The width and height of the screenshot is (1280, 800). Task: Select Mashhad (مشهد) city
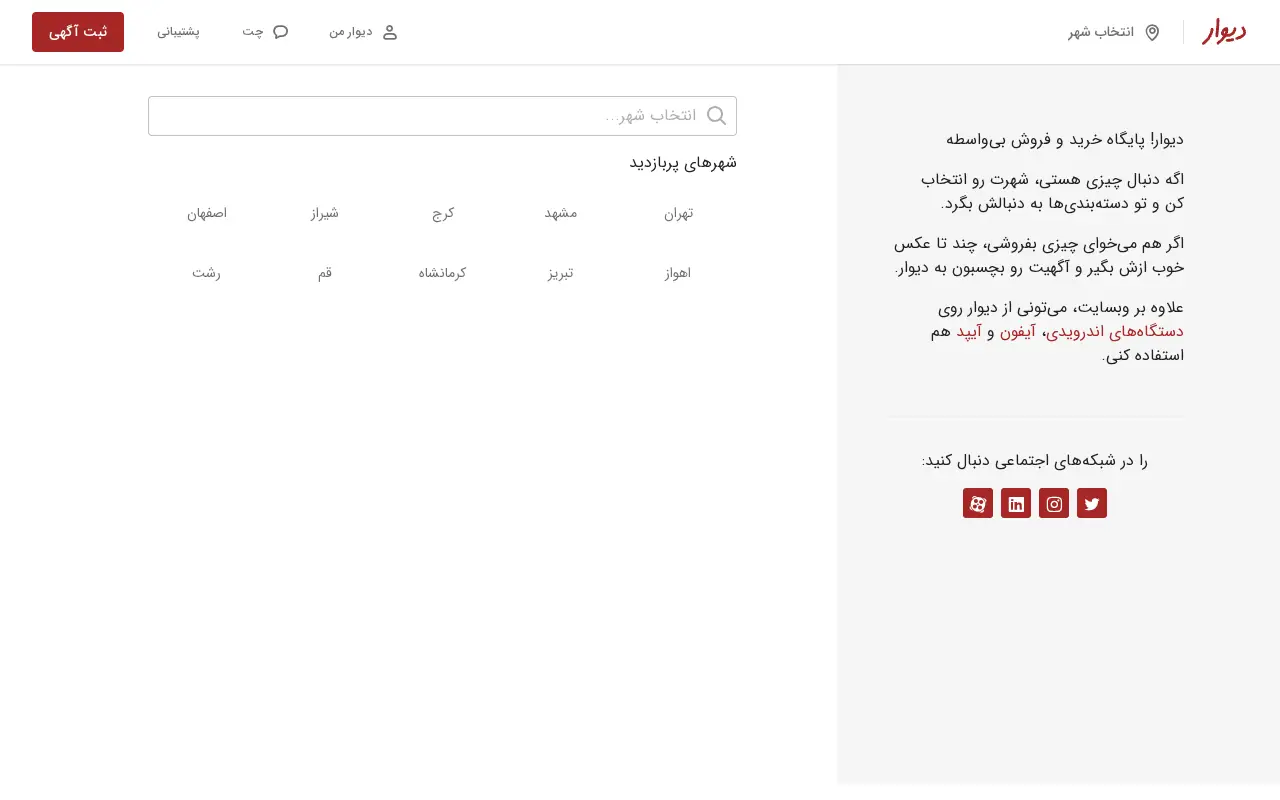click(x=561, y=213)
